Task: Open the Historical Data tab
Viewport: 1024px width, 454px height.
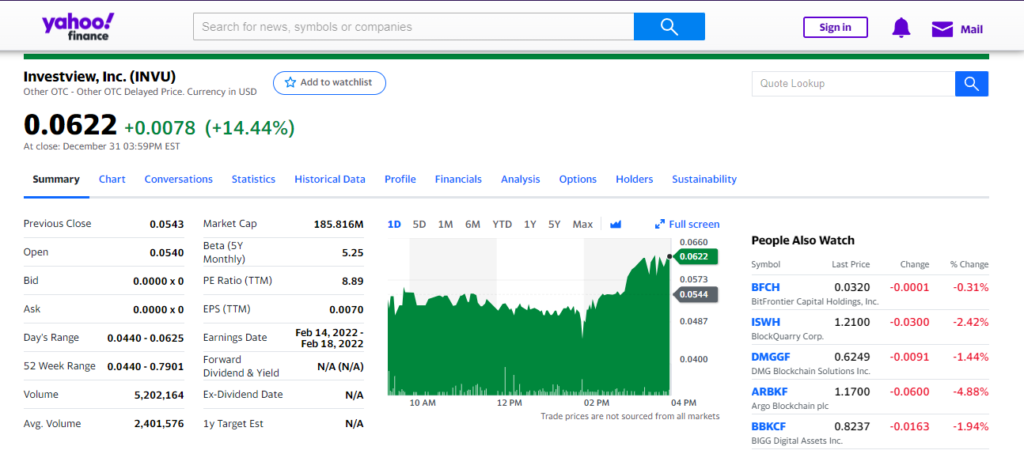Action: [329, 179]
